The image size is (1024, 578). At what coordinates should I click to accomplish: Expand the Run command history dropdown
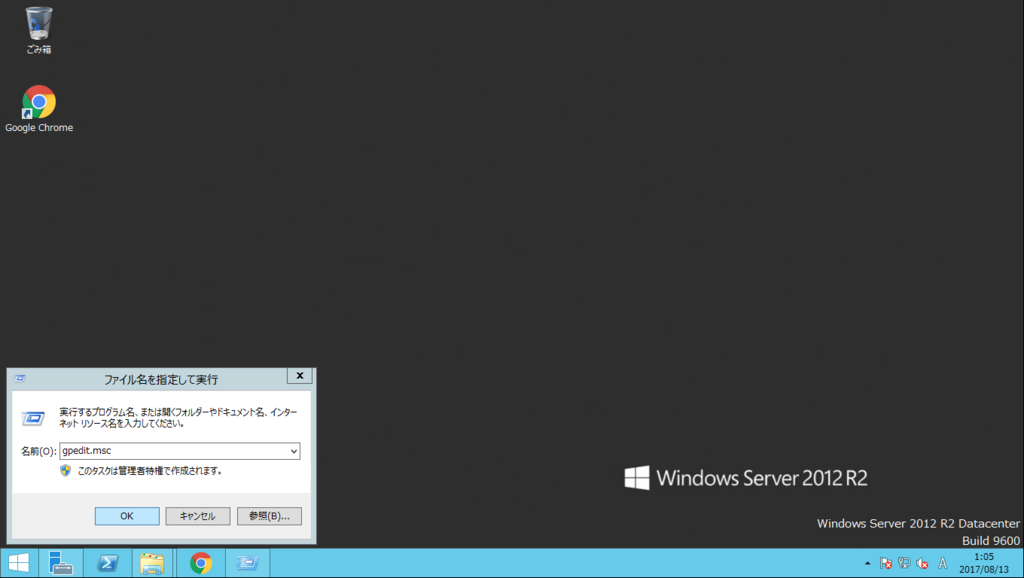pos(294,451)
